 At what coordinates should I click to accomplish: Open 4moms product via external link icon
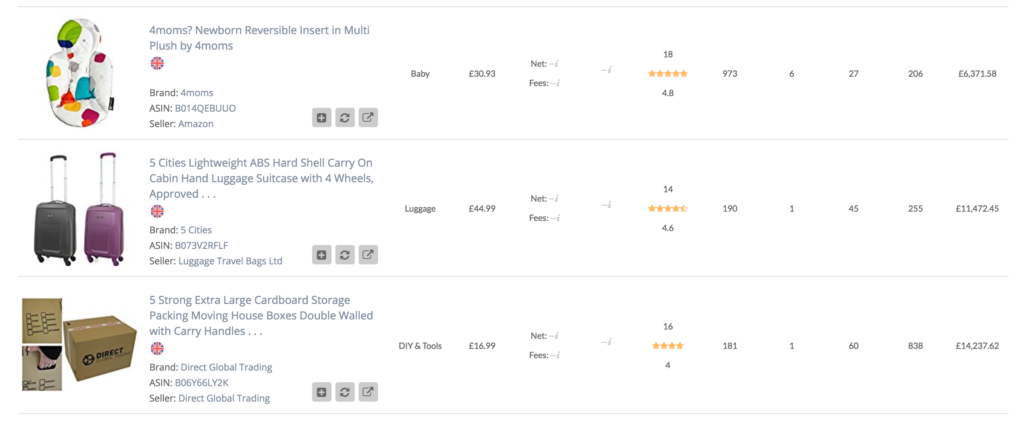pos(368,118)
